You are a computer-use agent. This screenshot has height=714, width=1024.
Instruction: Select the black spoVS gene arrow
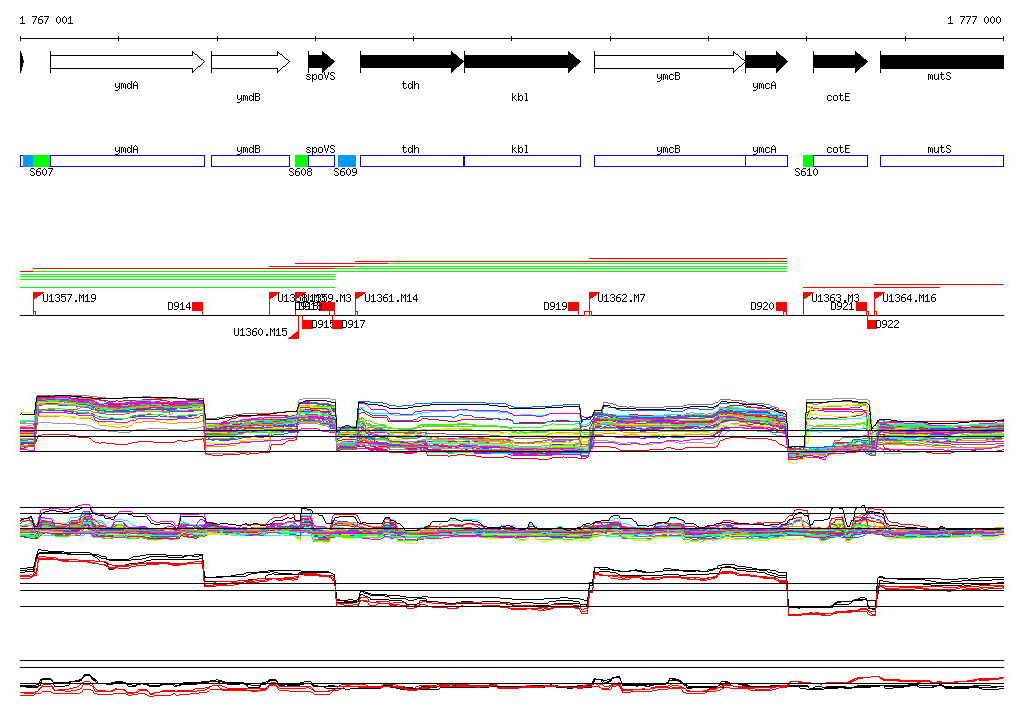click(x=321, y=62)
